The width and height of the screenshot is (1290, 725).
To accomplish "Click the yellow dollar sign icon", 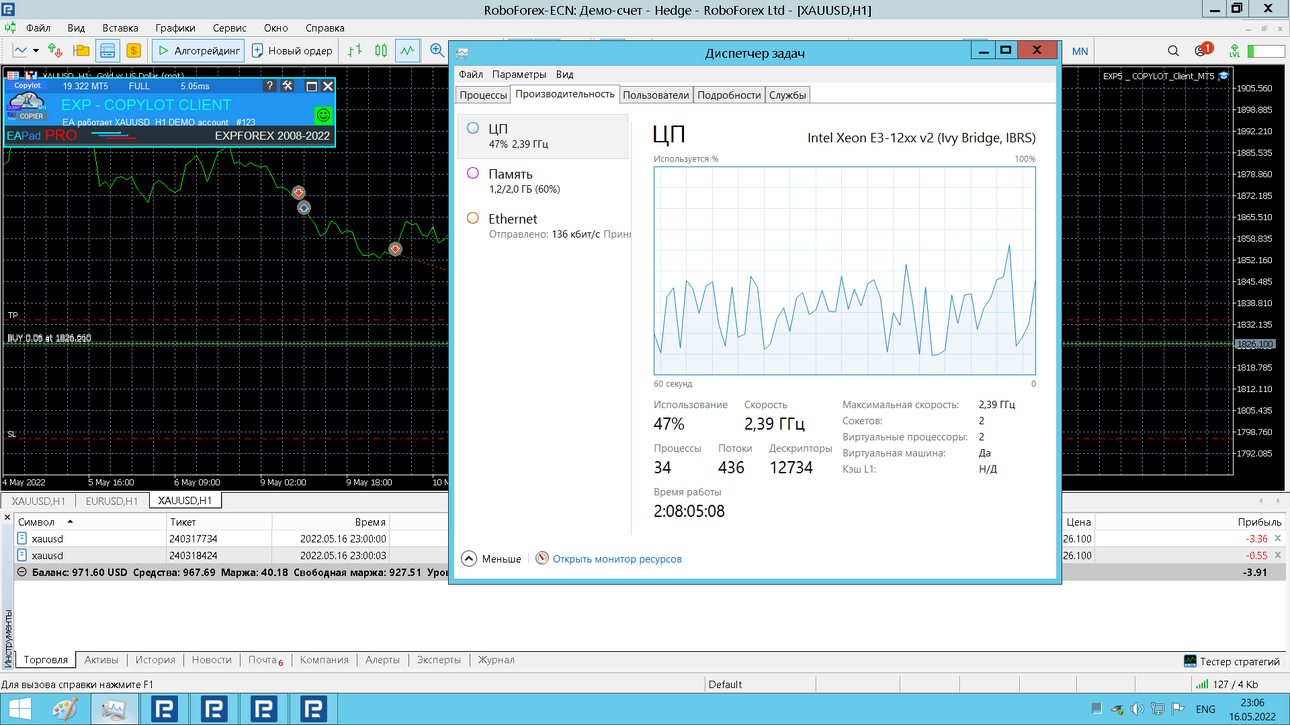I will point(133,50).
